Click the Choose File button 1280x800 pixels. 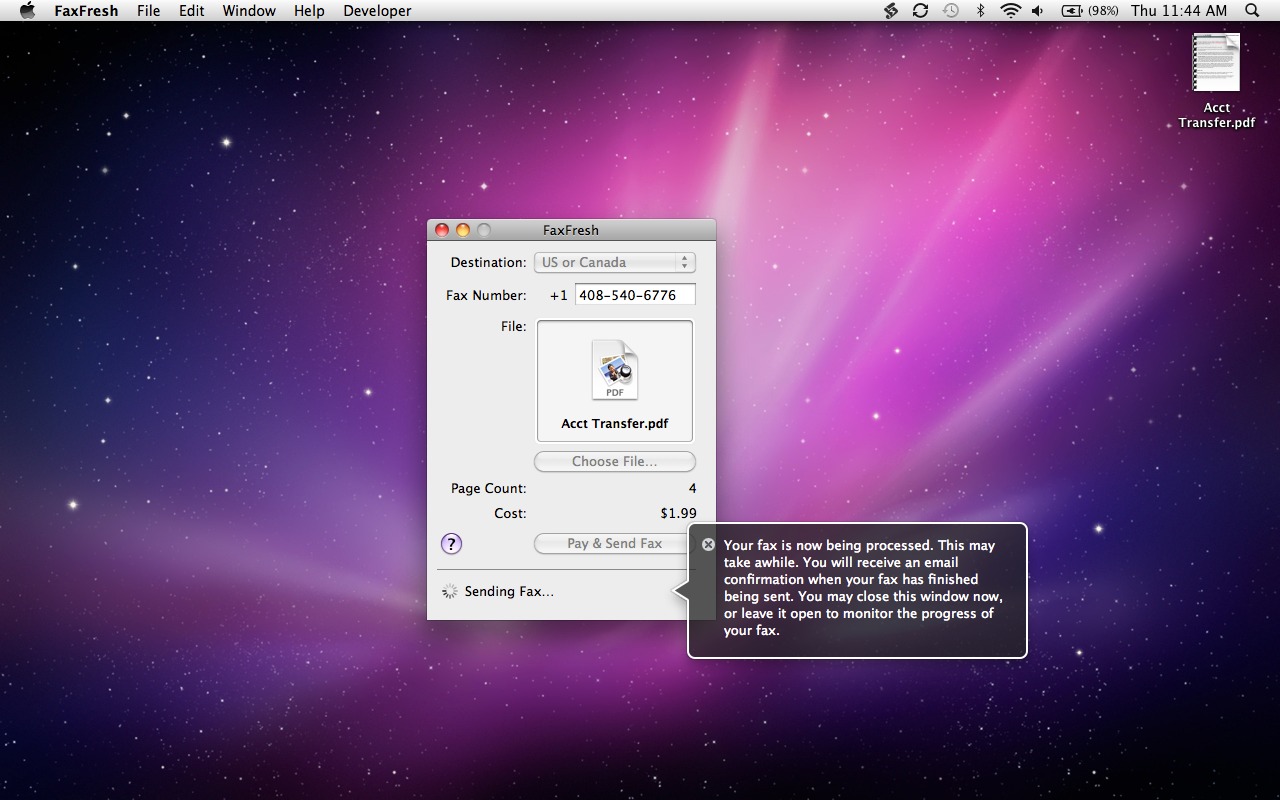(x=614, y=462)
